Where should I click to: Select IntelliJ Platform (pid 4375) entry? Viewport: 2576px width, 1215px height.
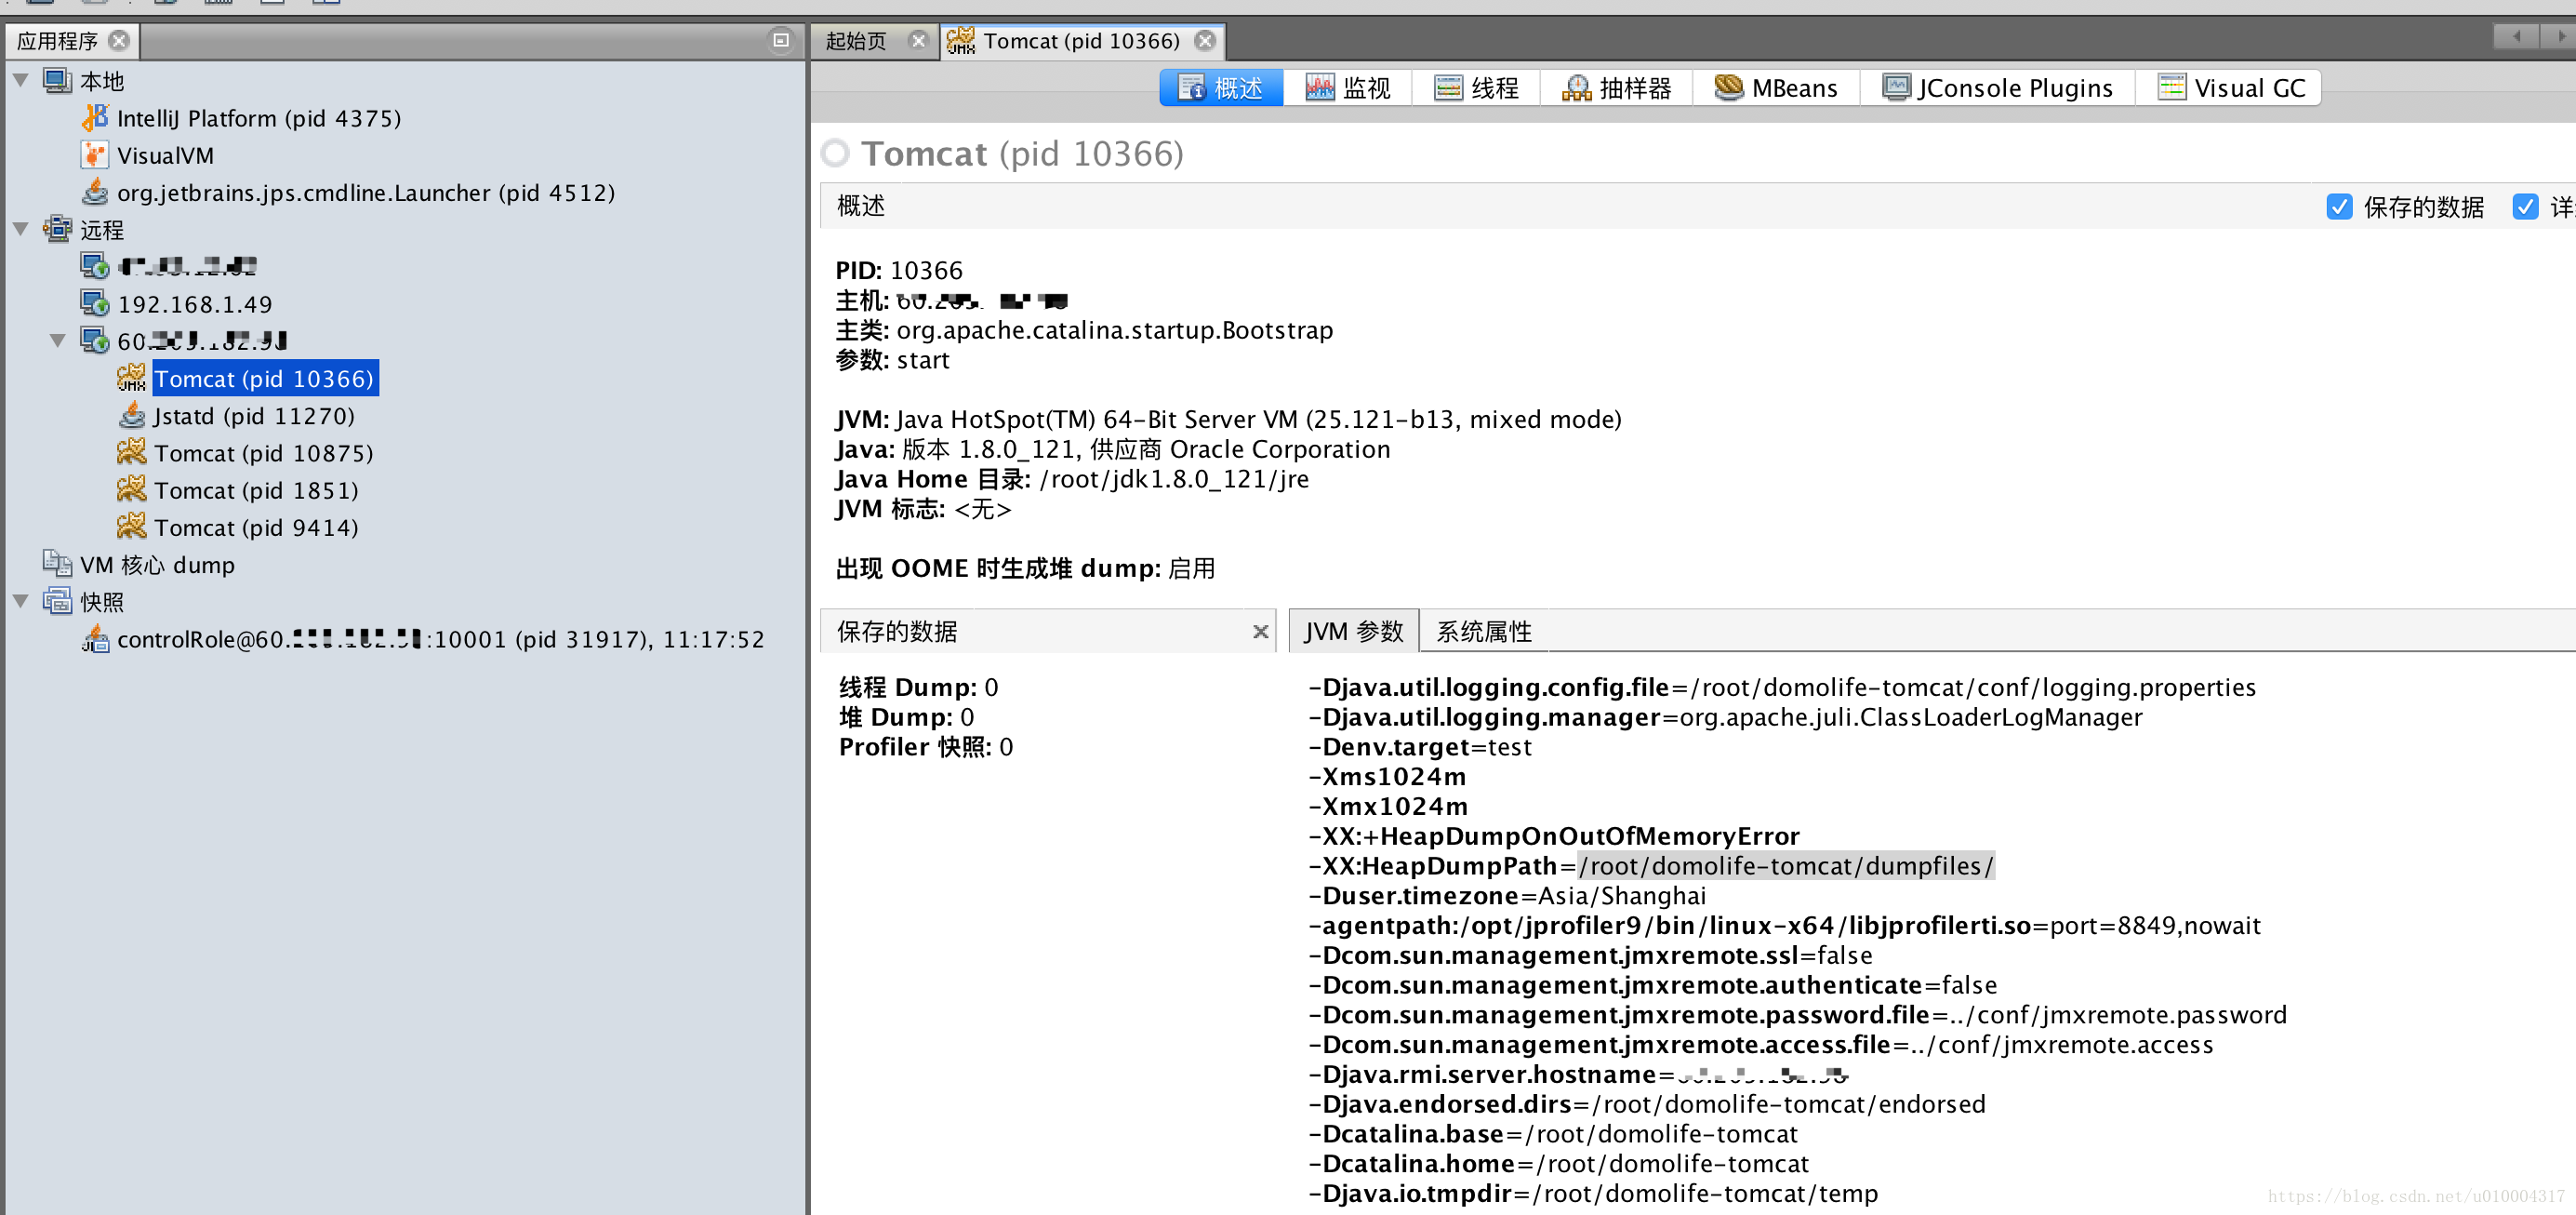259,118
